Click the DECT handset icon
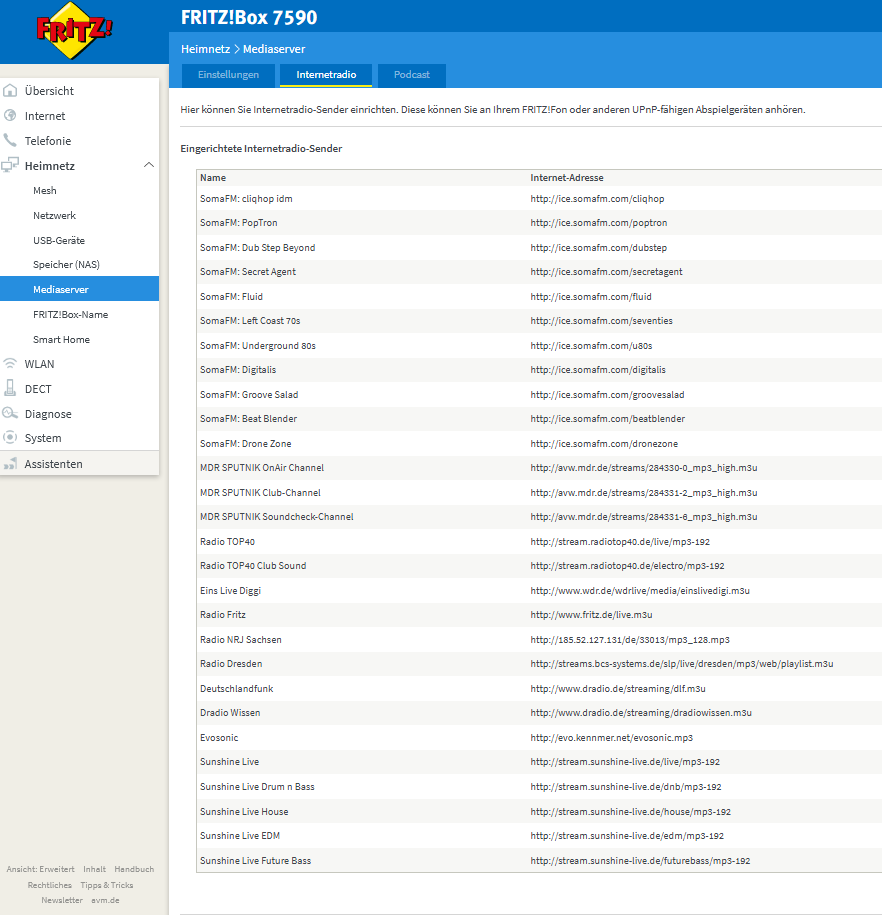This screenshot has height=915, width=882. point(9,388)
